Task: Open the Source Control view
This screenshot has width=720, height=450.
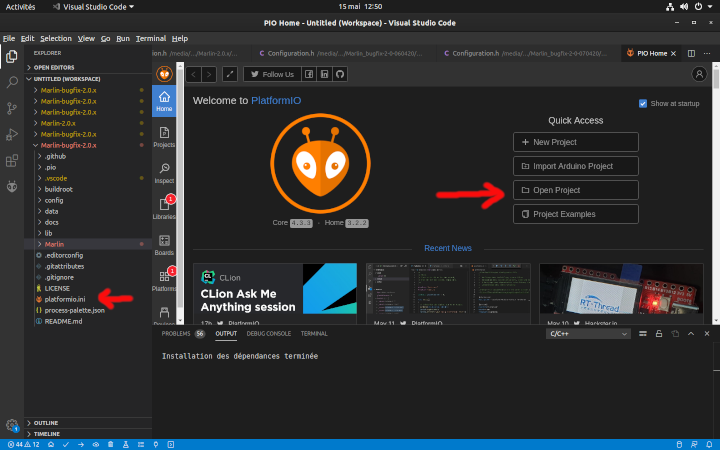Action: tap(12, 108)
